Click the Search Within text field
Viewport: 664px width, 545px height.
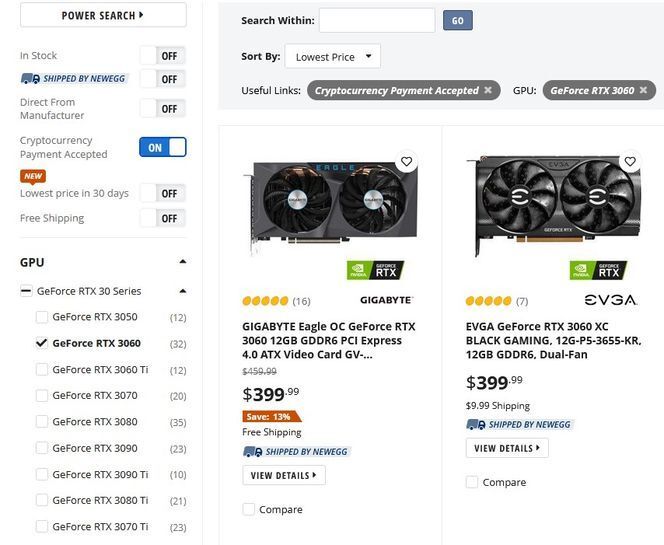[377, 20]
